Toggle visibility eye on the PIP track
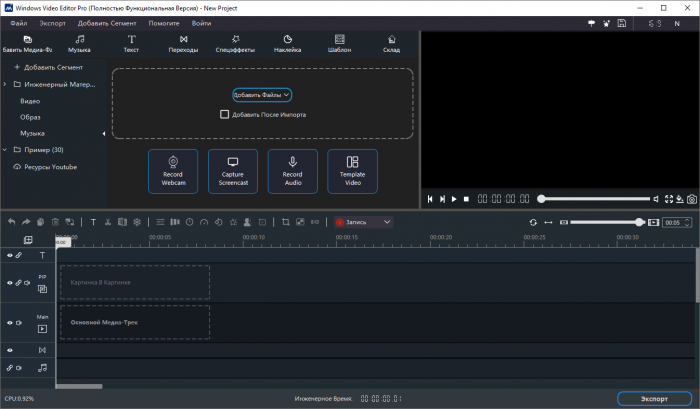 pyautogui.click(x=10, y=283)
